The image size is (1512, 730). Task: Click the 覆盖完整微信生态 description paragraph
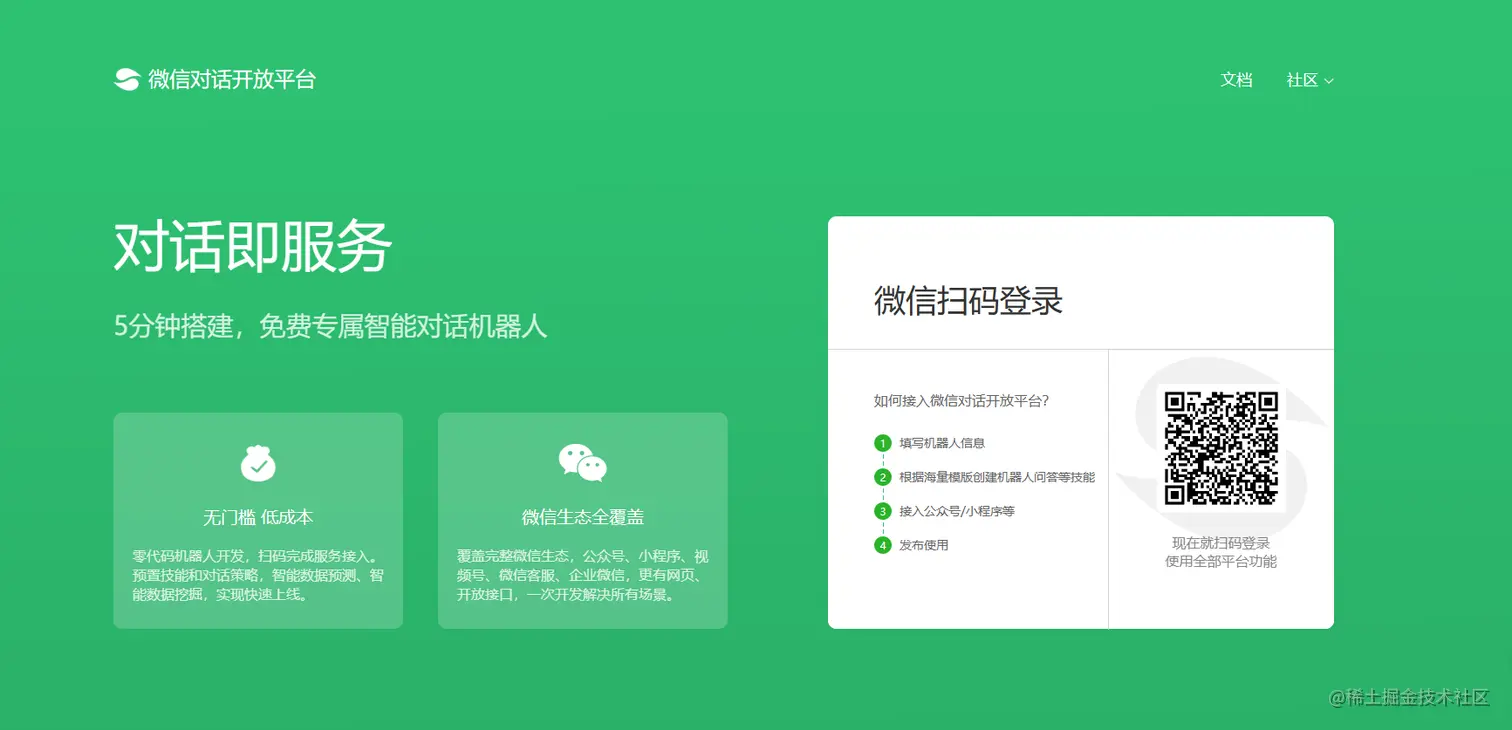[583, 575]
